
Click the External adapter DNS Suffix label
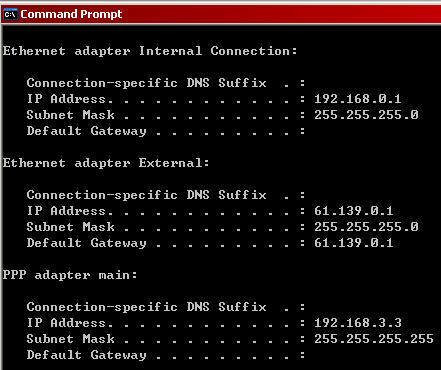[147, 195]
